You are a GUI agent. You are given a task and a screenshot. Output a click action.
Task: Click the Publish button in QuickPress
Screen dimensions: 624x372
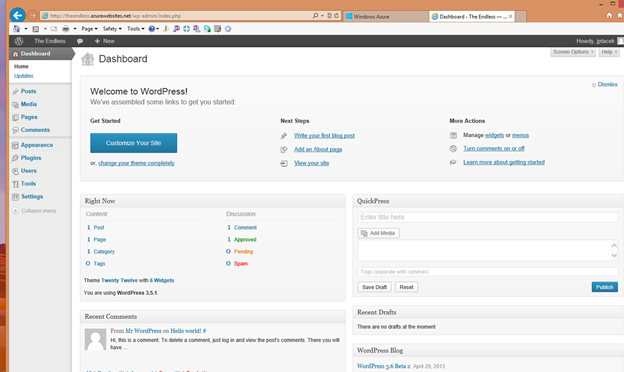pos(604,287)
